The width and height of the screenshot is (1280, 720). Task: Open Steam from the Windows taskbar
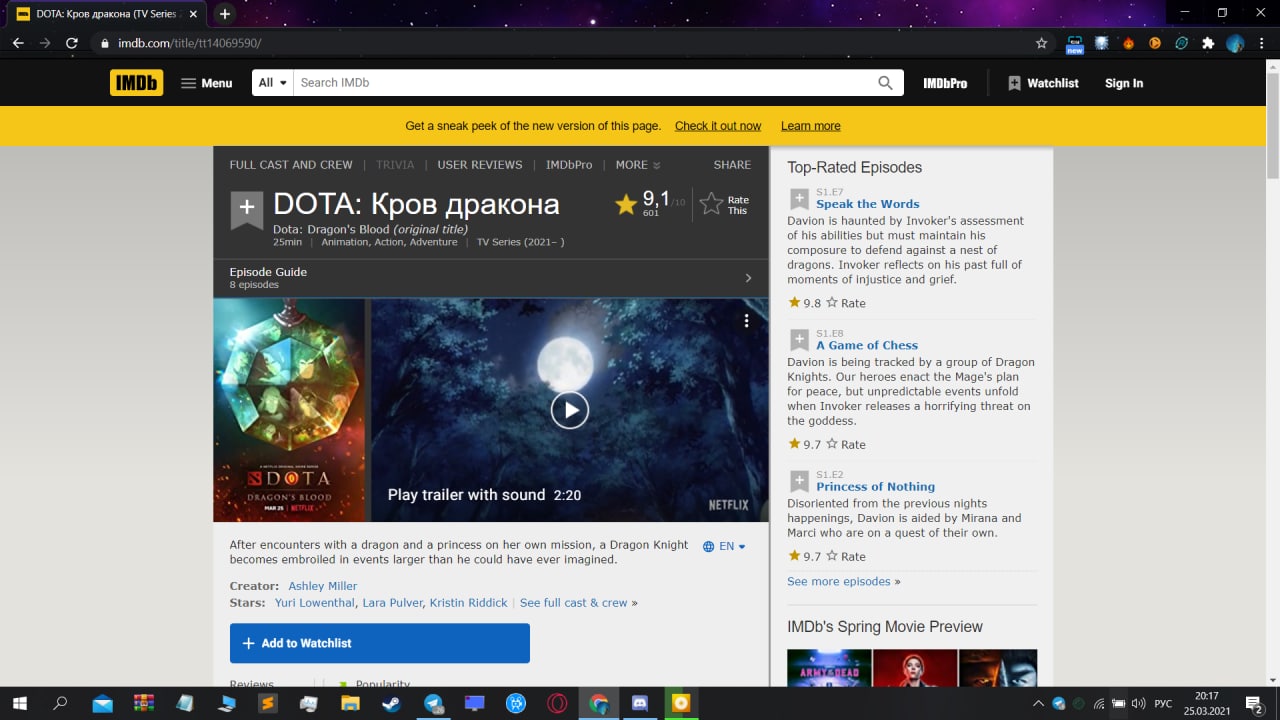pos(390,704)
